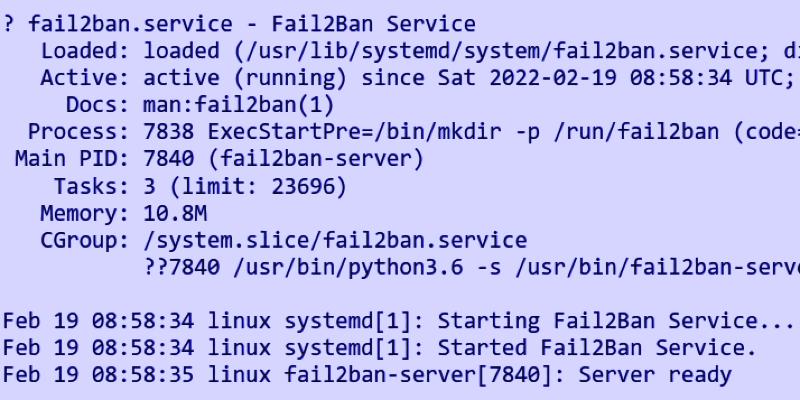Click the 'active (running)' status text

245,78
